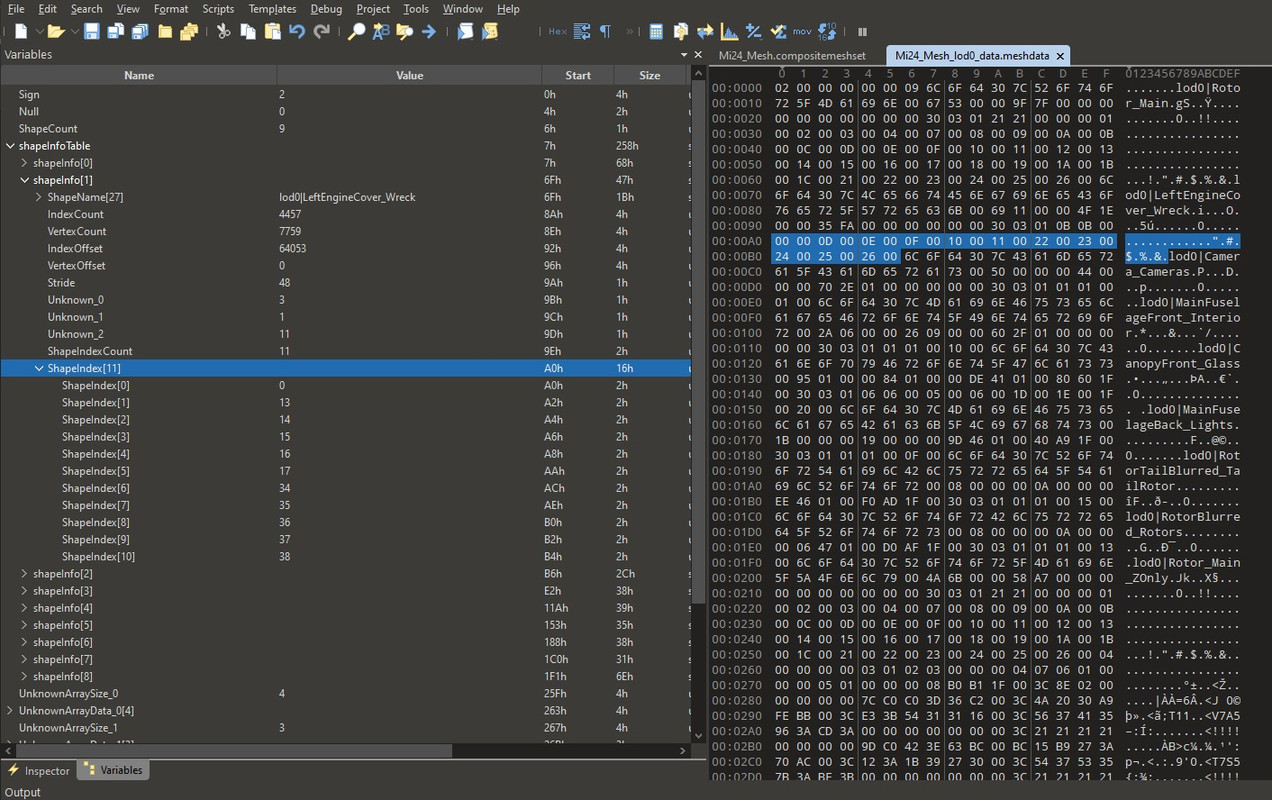Open the Base Converter 10/16 icon
The height and width of the screenshot is (800, 1272).
[x=827, y=32]
